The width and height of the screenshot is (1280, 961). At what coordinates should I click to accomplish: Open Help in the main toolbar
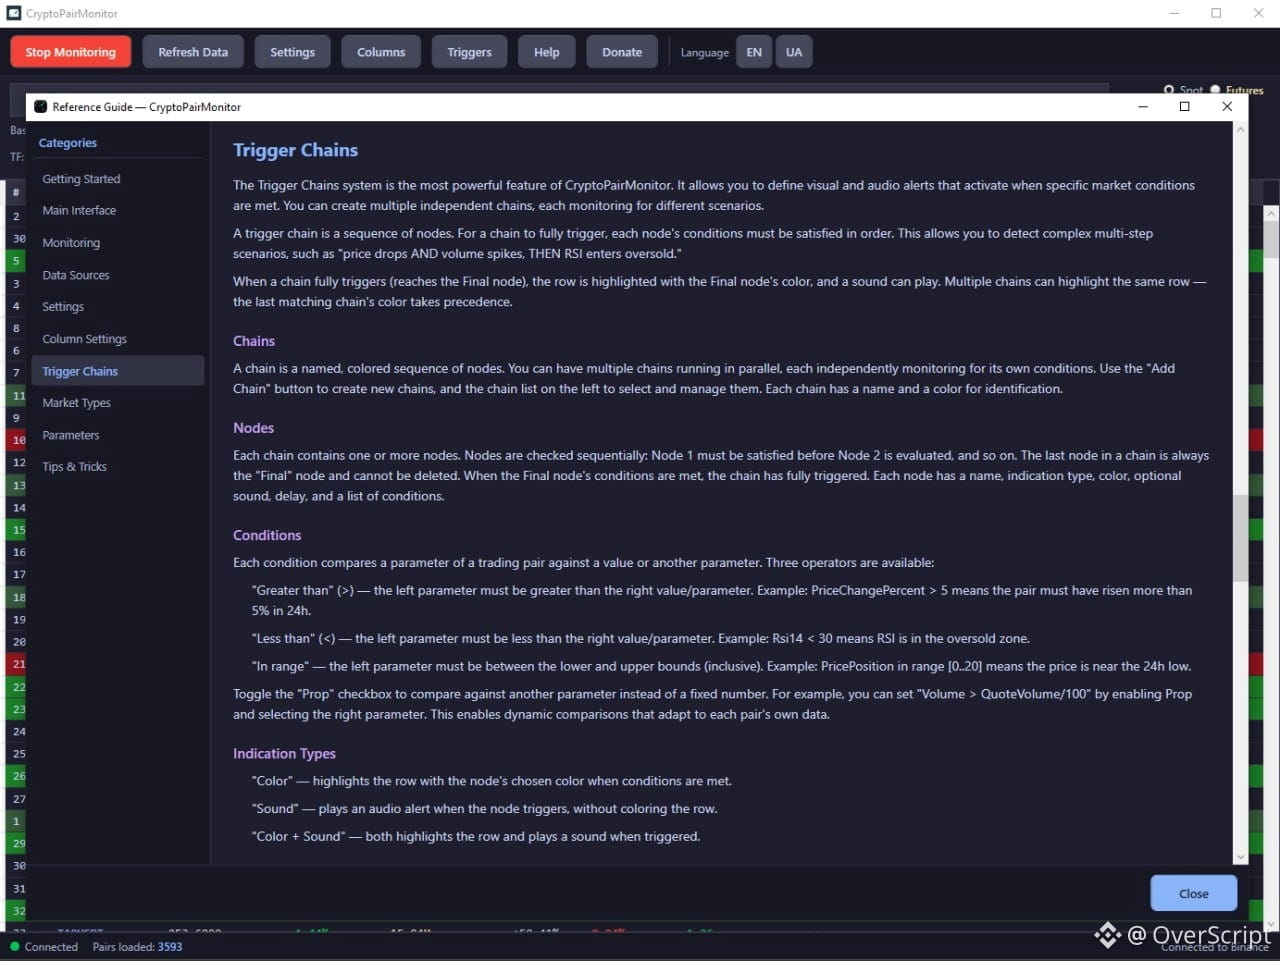(x=547, y=52)
